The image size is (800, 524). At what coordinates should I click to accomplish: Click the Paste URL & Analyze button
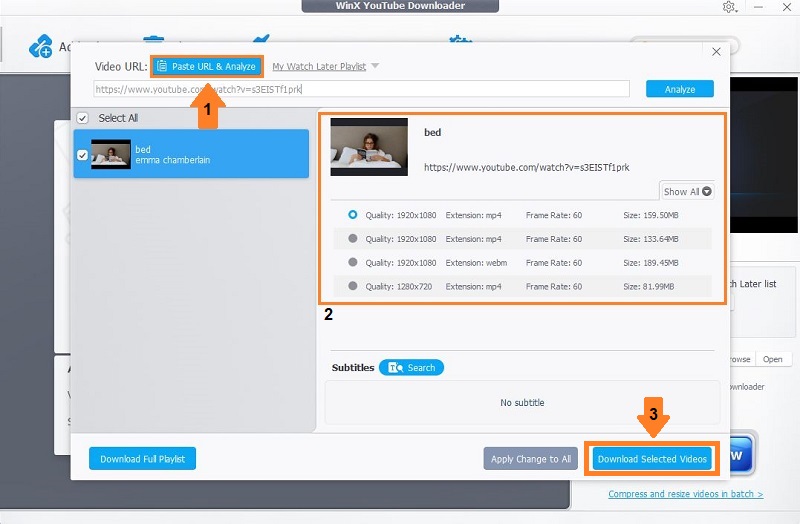click(207, 67)
